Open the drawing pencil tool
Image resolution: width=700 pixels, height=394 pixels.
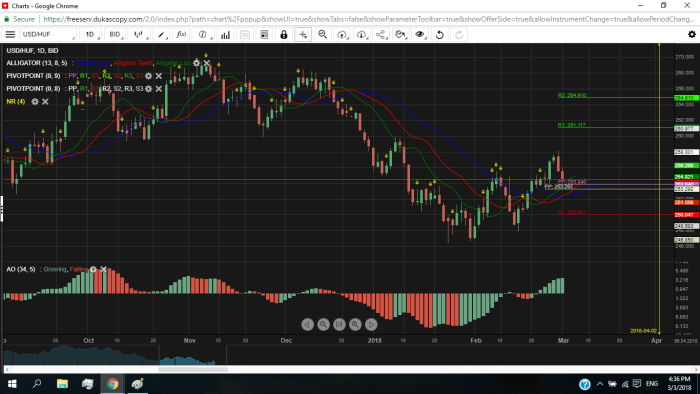tap(161, 34)
